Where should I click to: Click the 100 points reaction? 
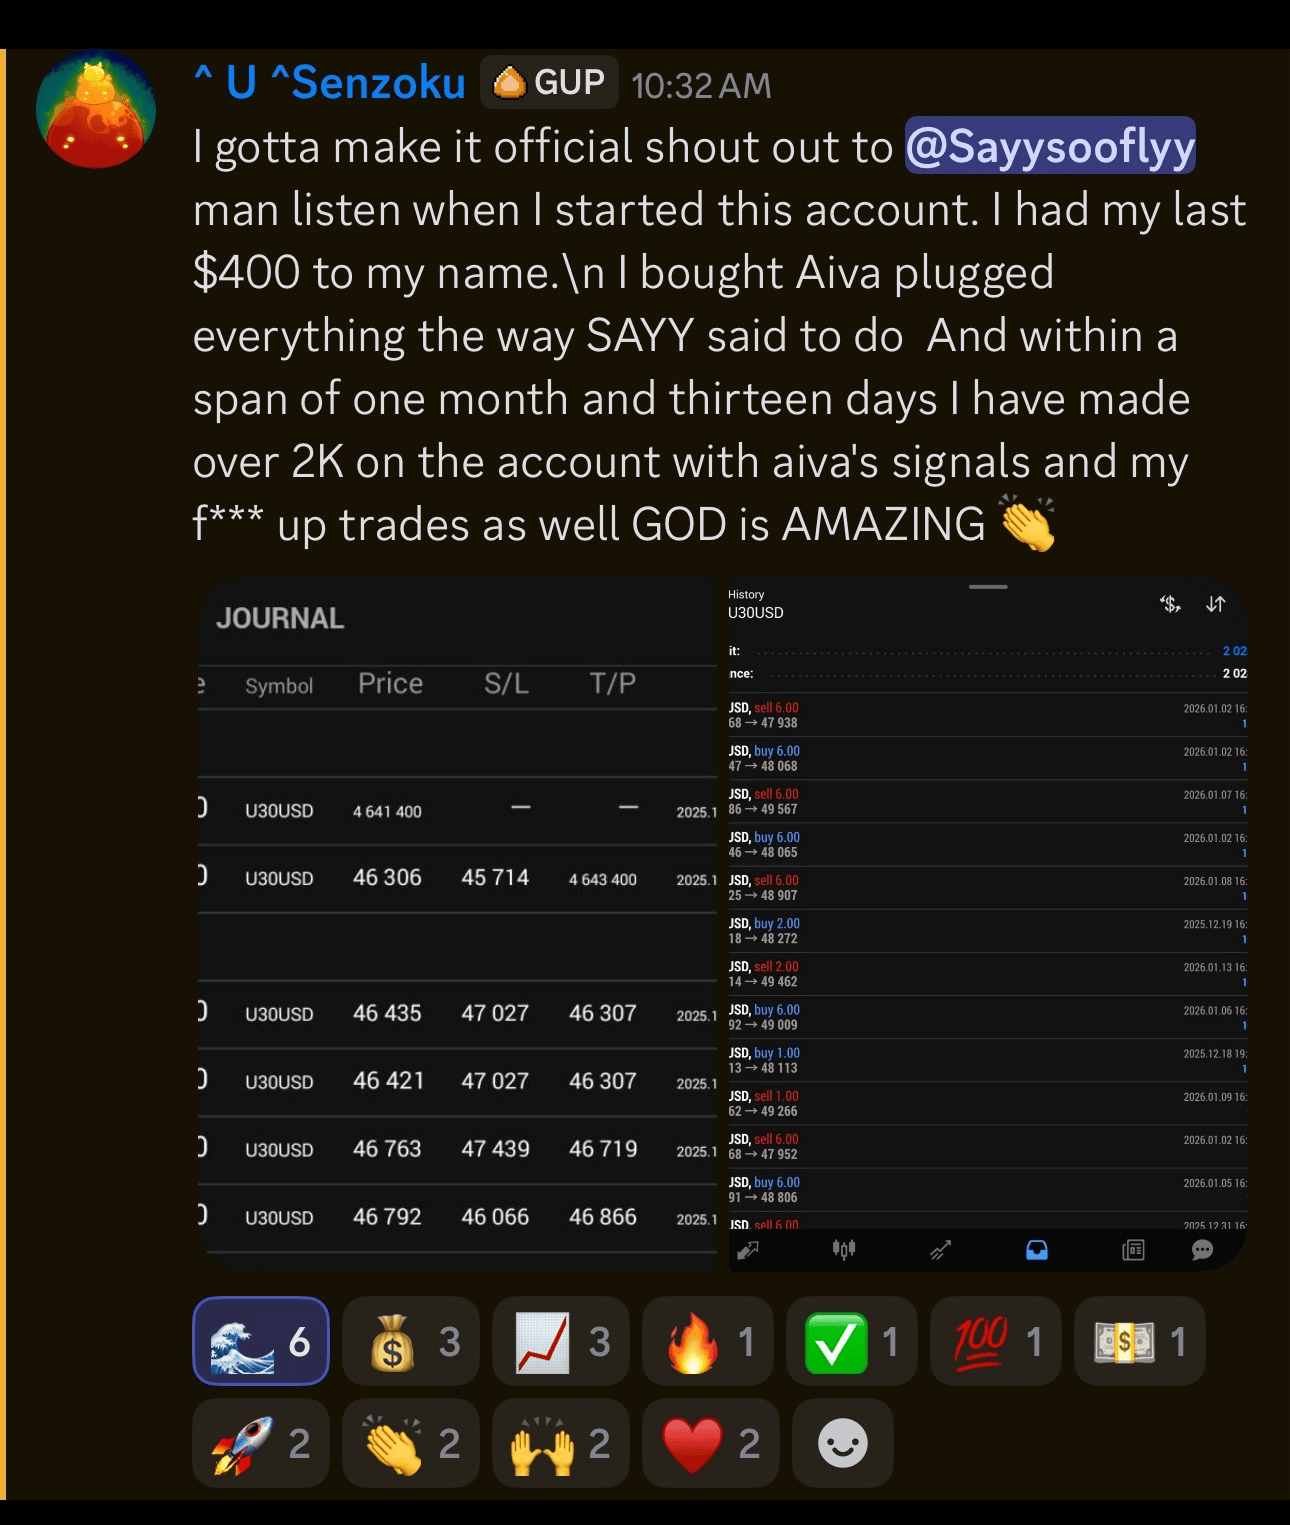coord(996,1341)
